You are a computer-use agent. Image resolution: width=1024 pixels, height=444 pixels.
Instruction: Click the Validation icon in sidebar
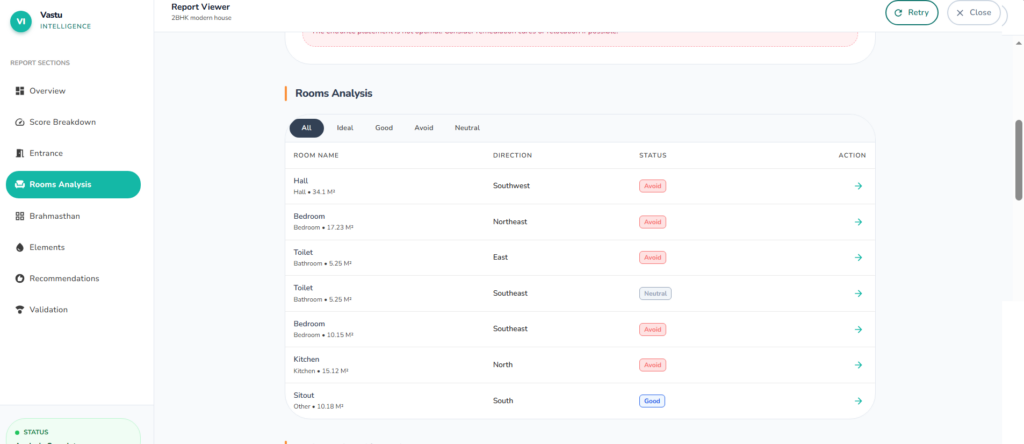point(20,310)
